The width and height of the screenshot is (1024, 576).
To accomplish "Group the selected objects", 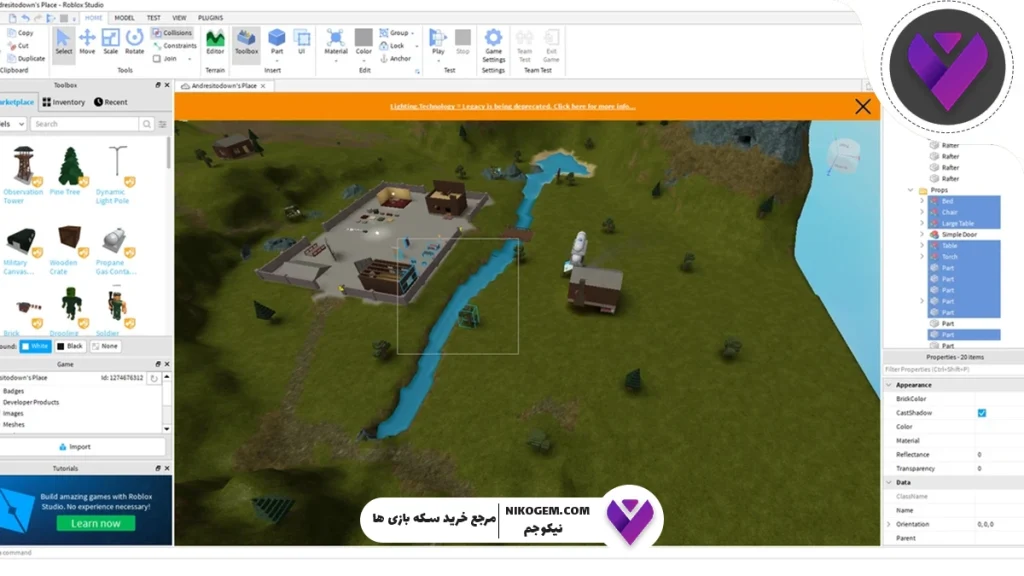I will pos(396,33).
